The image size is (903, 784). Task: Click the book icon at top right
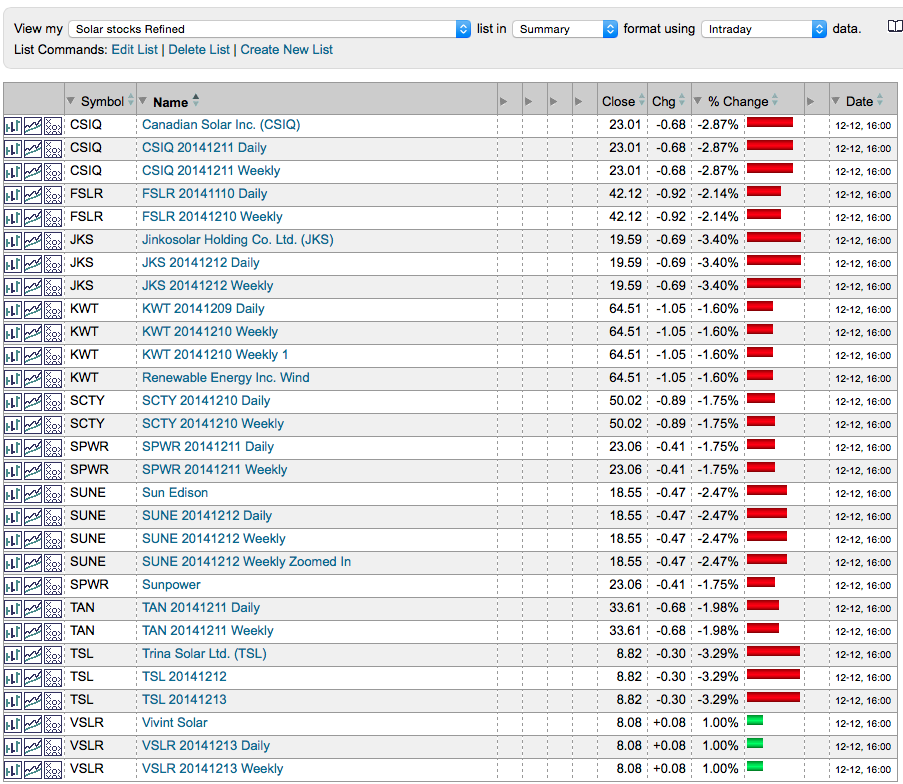[894, 27]
